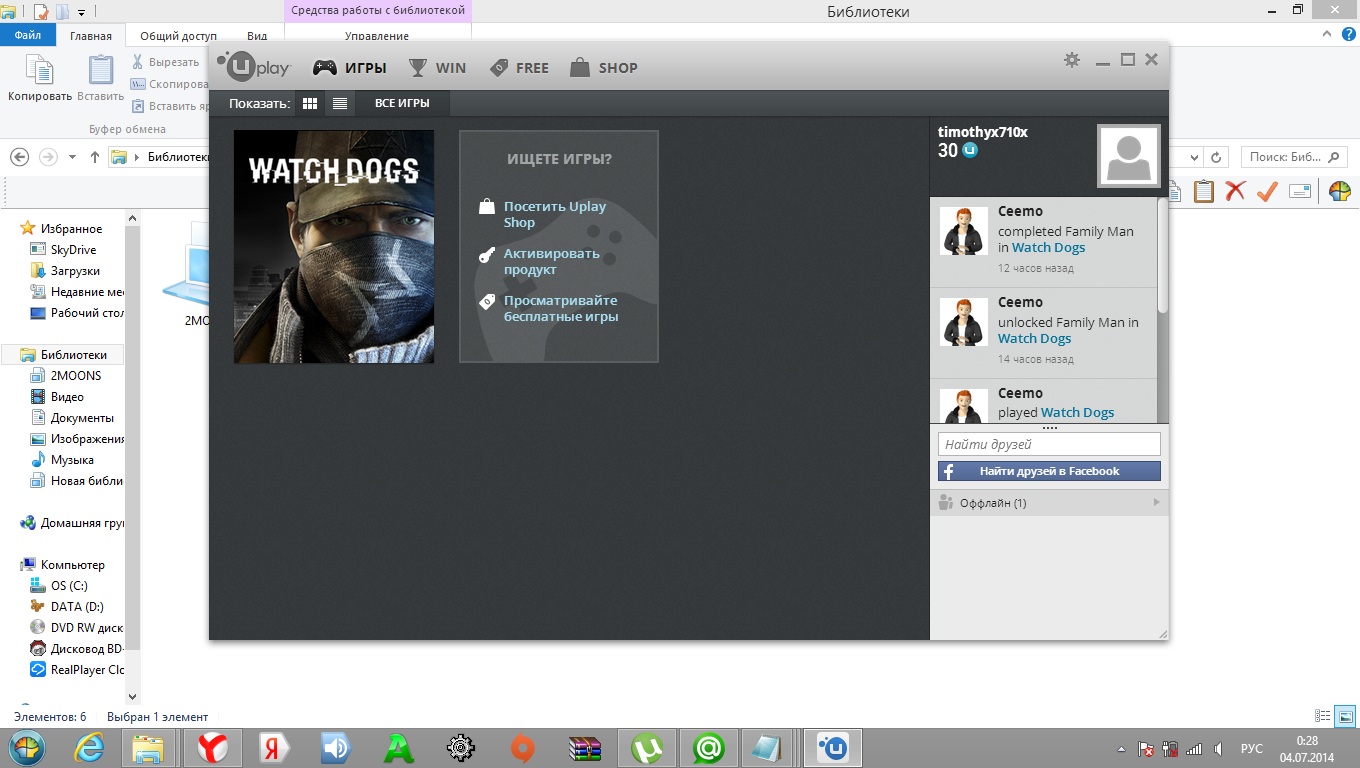Click Вырезать in the ribbon

pos(165,62)
